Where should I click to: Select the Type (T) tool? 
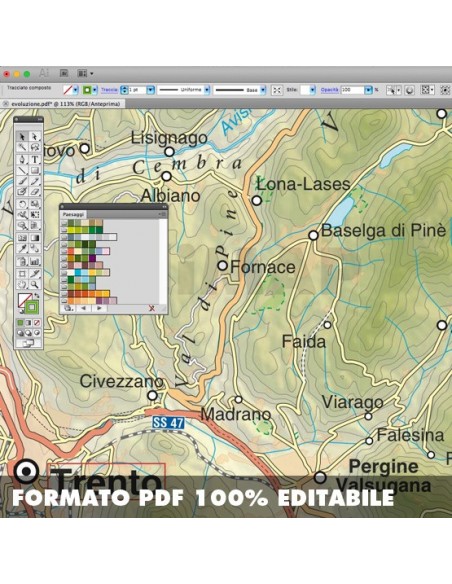coord(35,159)
